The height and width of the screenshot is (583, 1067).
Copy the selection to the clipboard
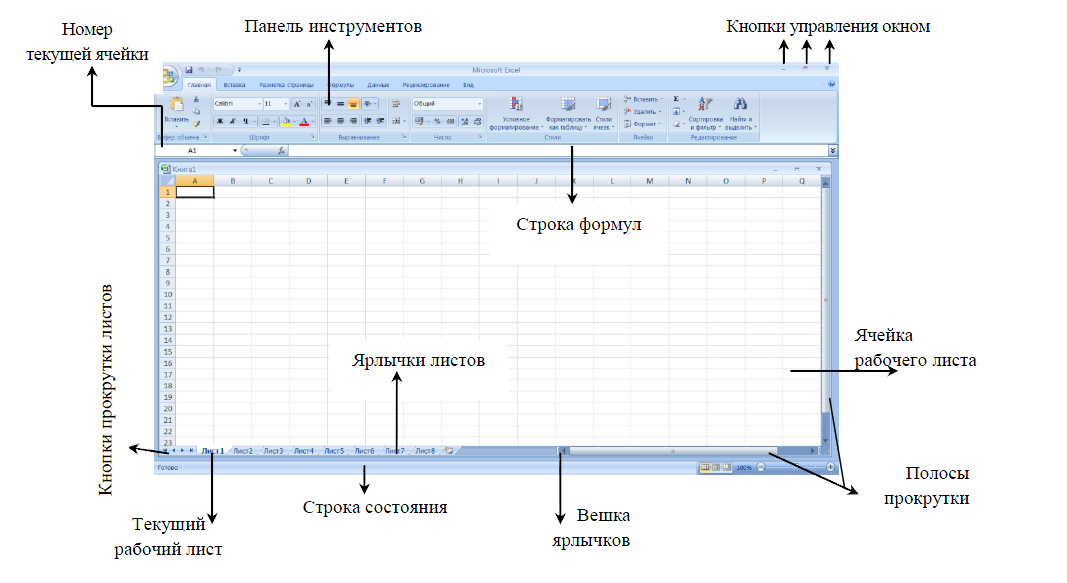[197, 112]
